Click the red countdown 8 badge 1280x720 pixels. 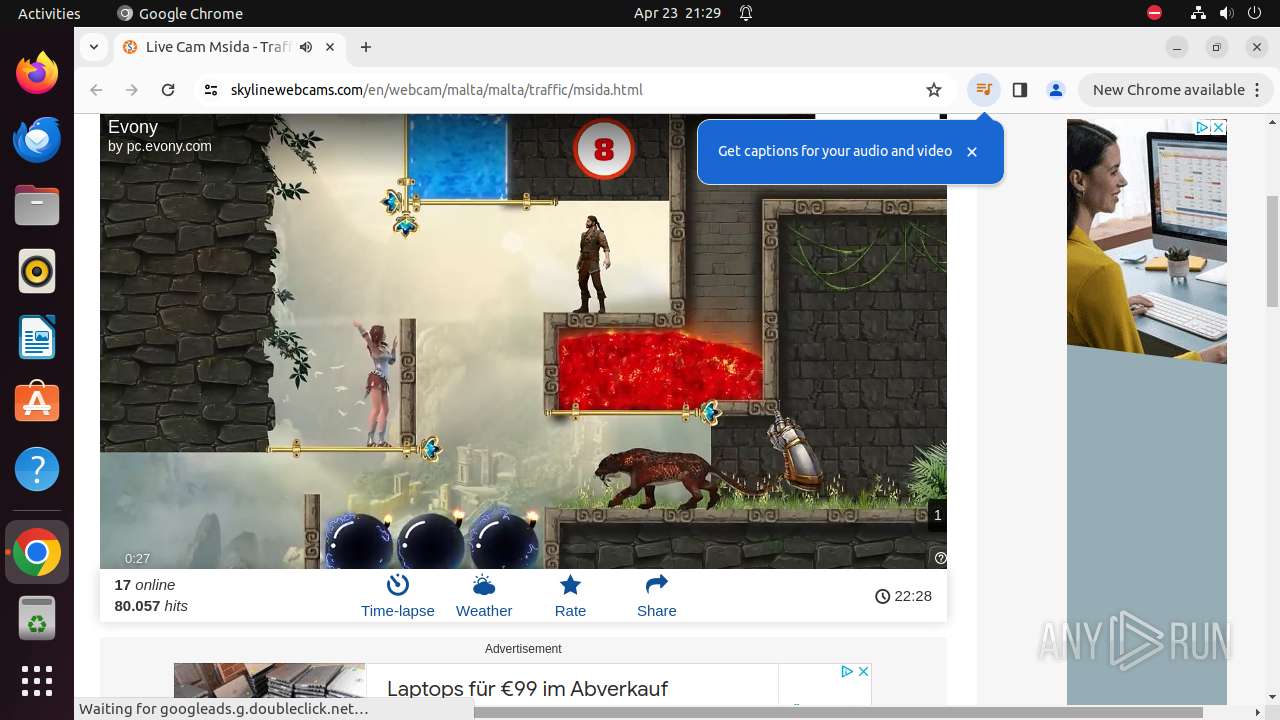604,150
